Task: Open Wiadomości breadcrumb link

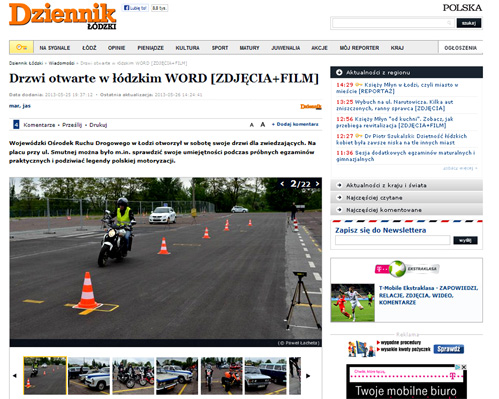Action: [x=62, y=63]
